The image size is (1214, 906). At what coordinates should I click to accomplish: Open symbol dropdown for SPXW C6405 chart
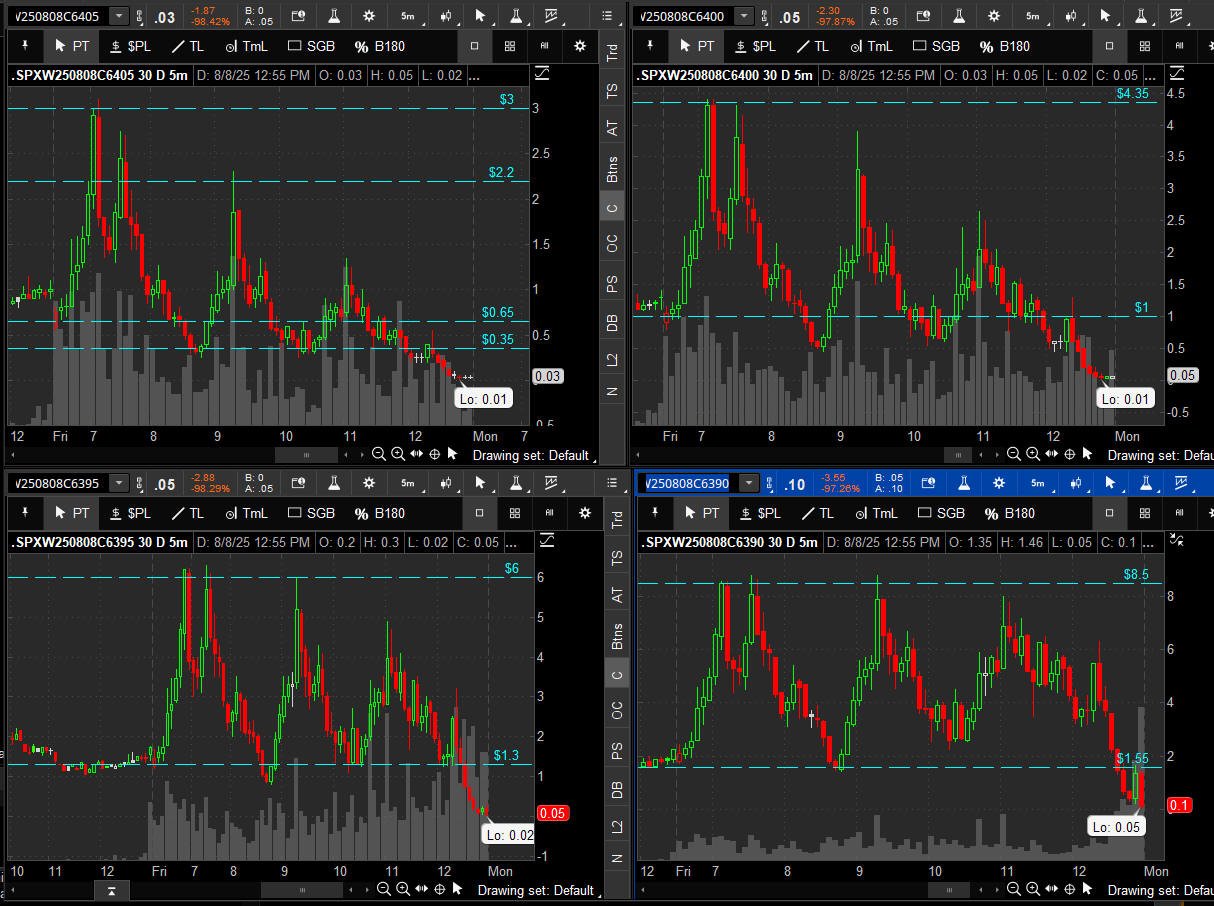pyautogui.click(x=119, y=16)
